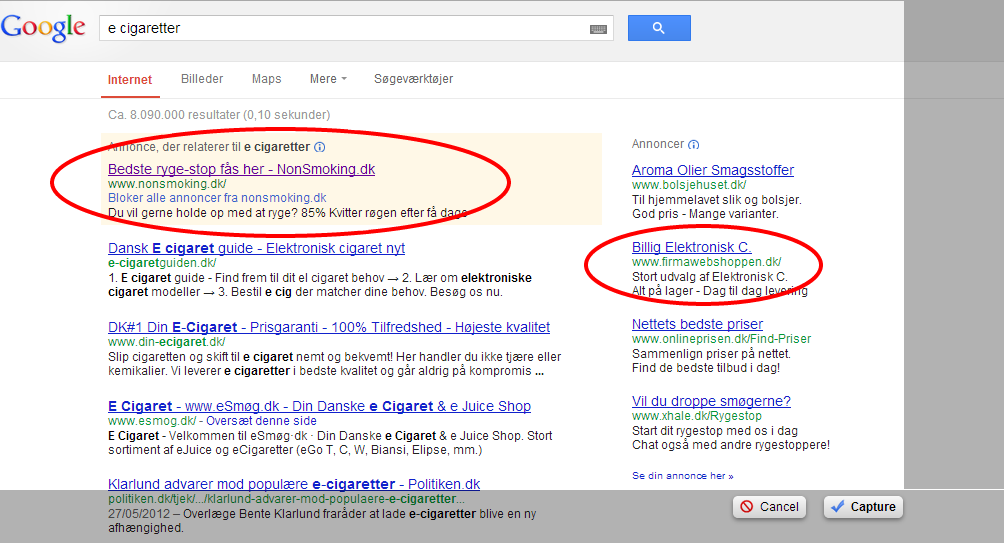Open 'Billig Elektronisk C.' ad
The width and height of the screenshot is (1004, 543).
(x=692, y=247)
